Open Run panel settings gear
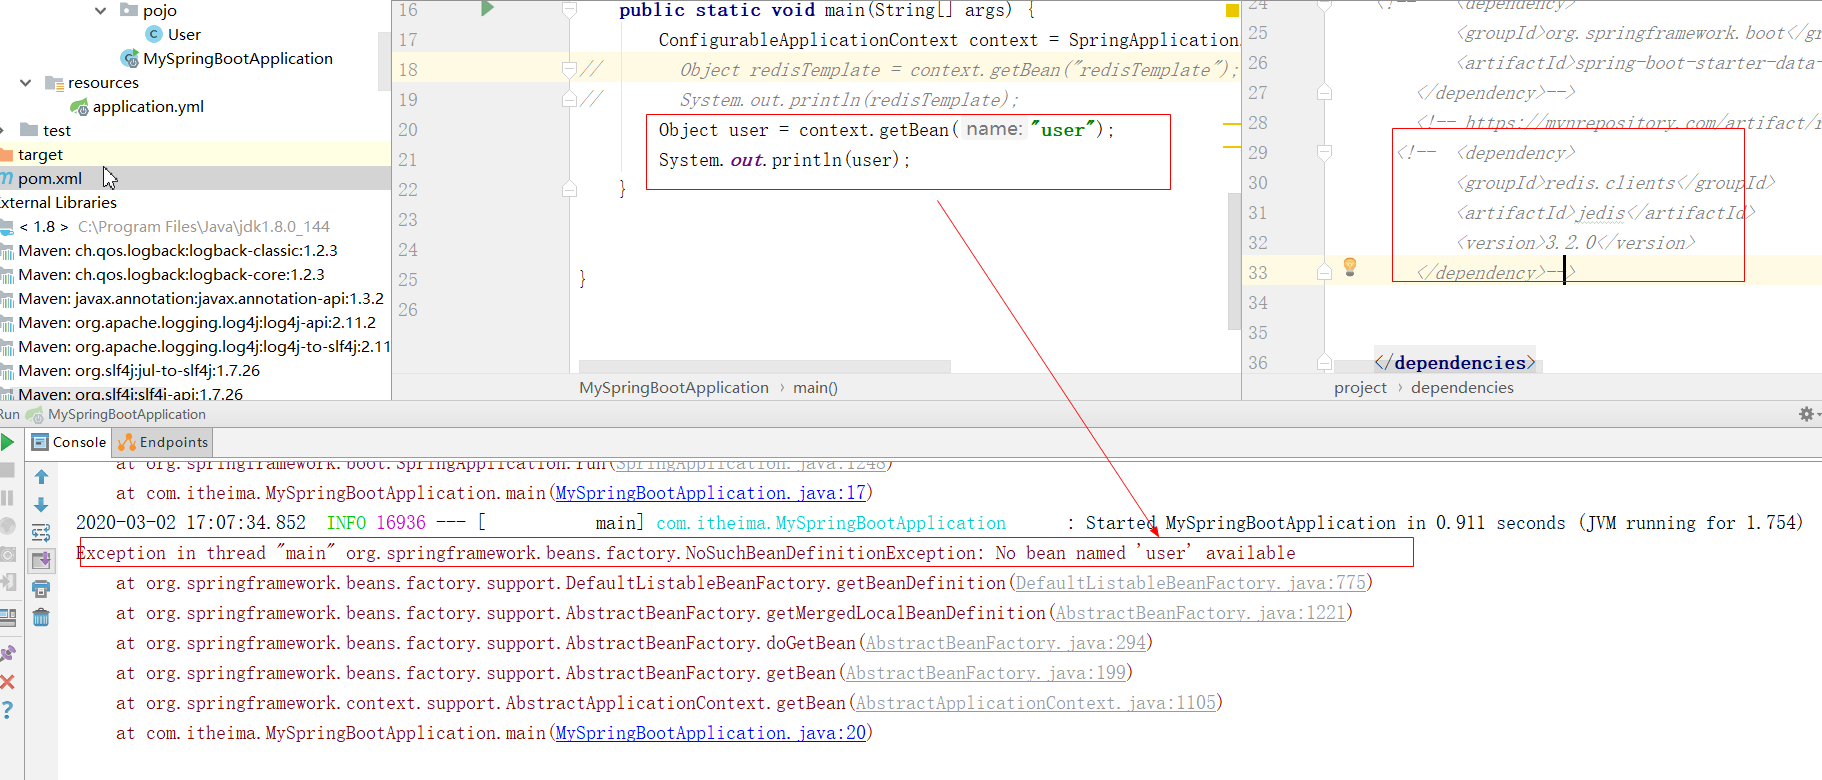 (1806, 414)
